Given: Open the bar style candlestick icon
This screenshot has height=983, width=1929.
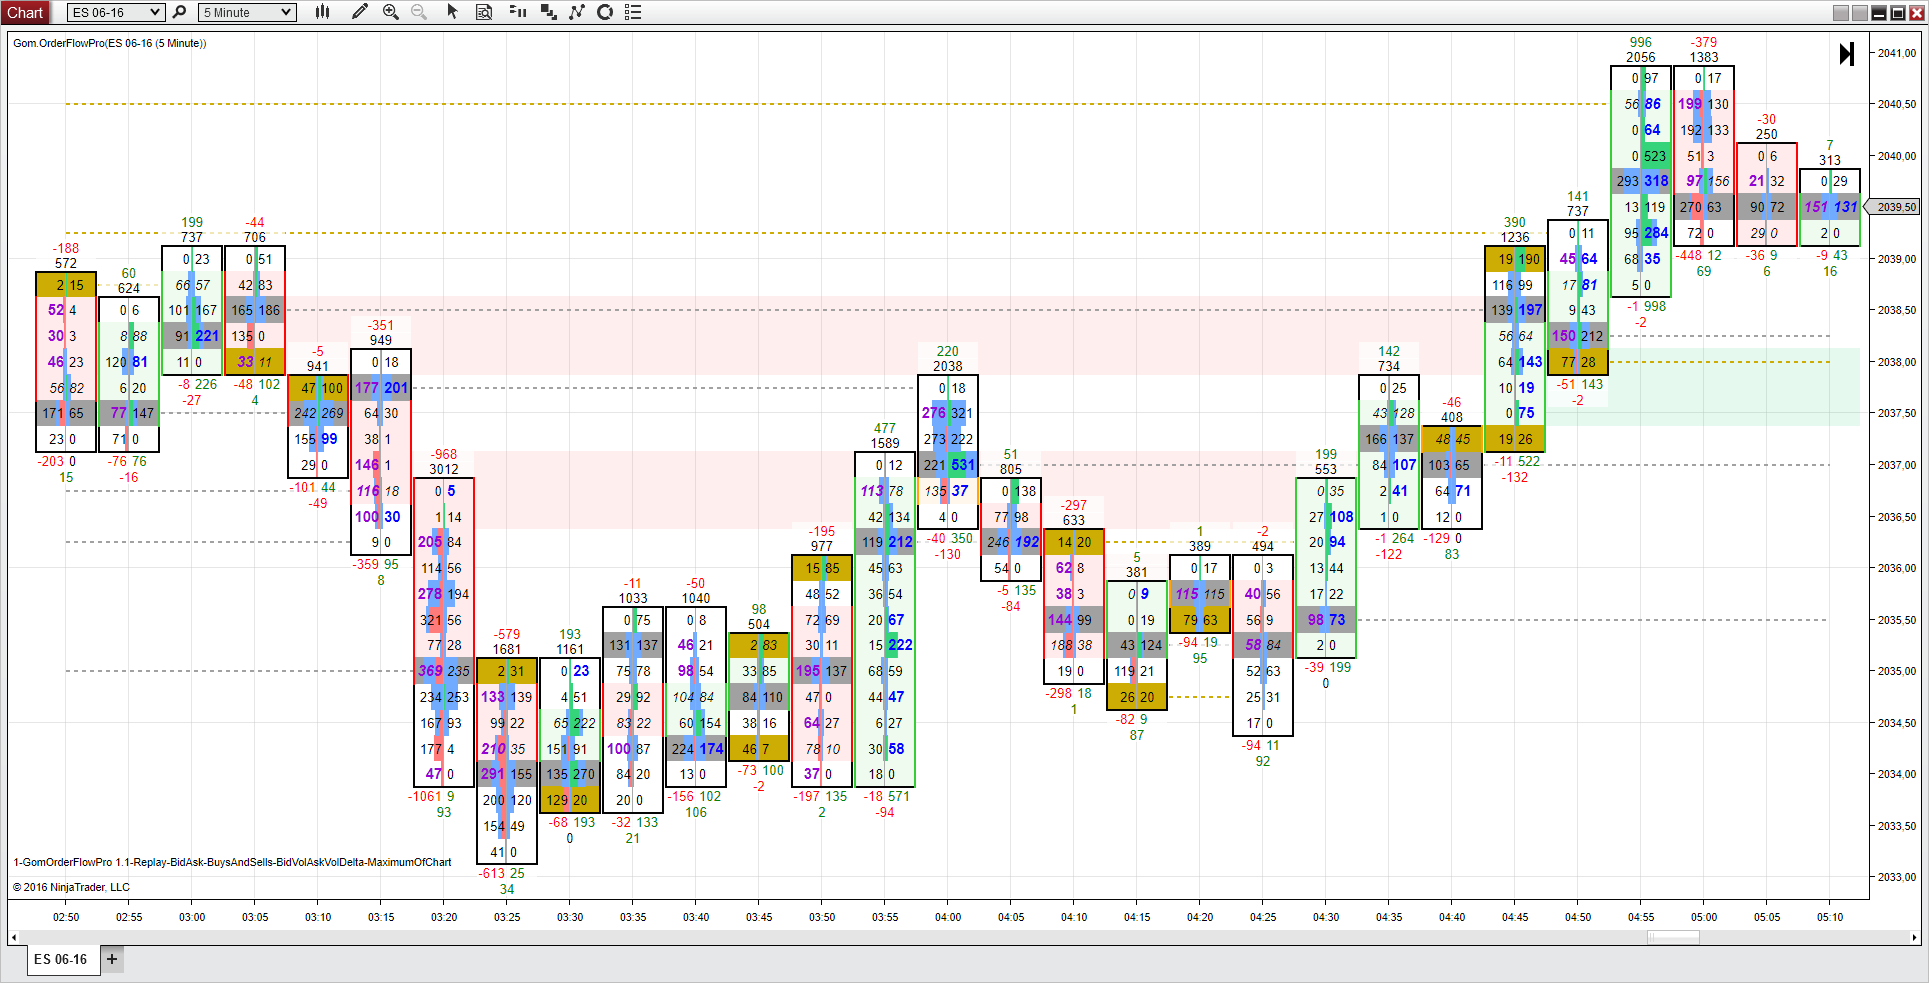Looking at the screenshot, I should 322,12.
